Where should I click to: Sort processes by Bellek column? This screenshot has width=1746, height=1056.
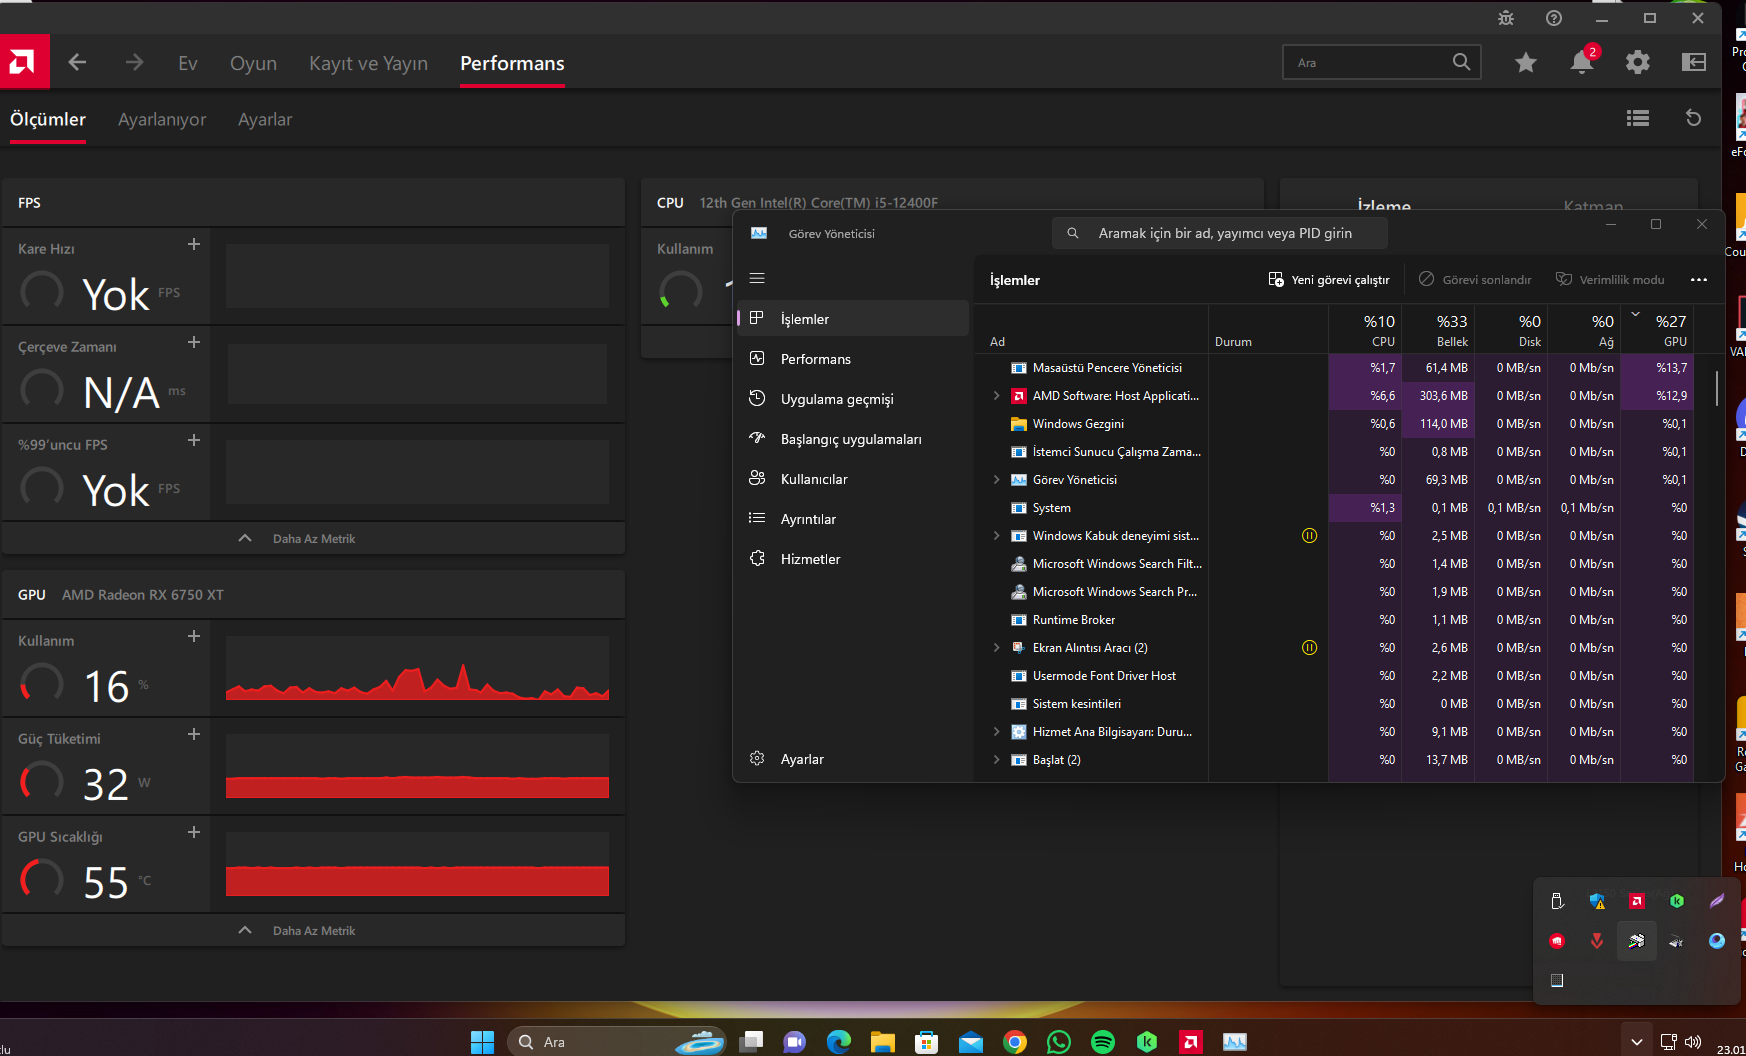[1438, 330]
